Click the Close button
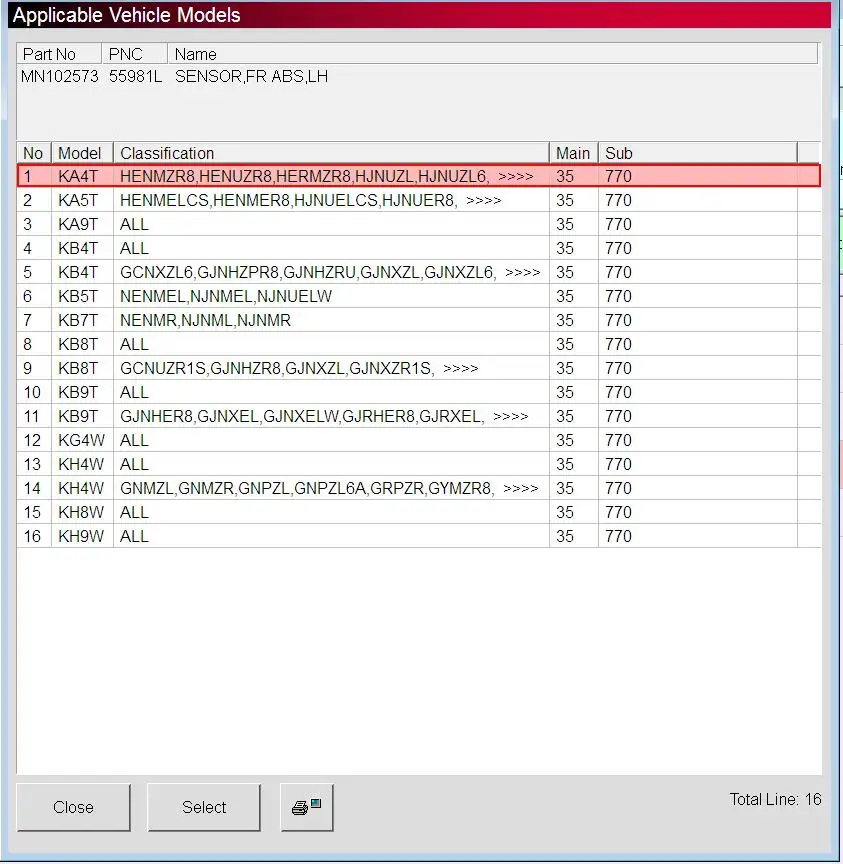Image resolution: width=843 pixels, height=864 pixels. point(73,807)
